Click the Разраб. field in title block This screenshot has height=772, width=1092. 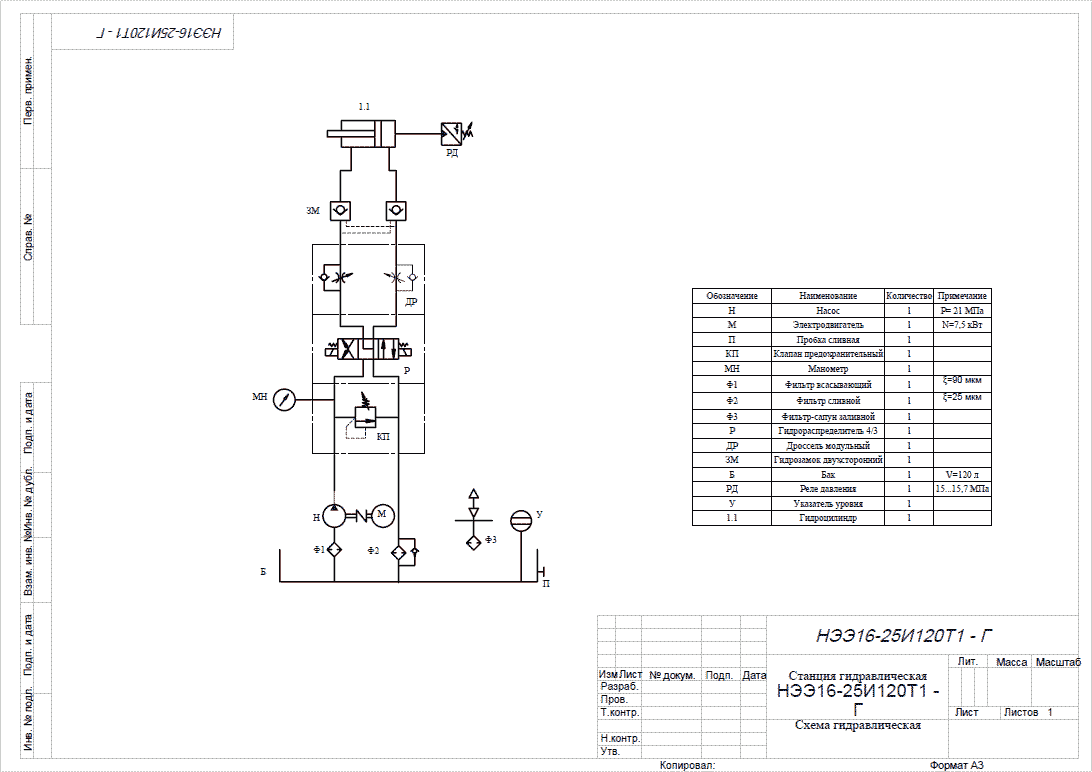(619, 687)
